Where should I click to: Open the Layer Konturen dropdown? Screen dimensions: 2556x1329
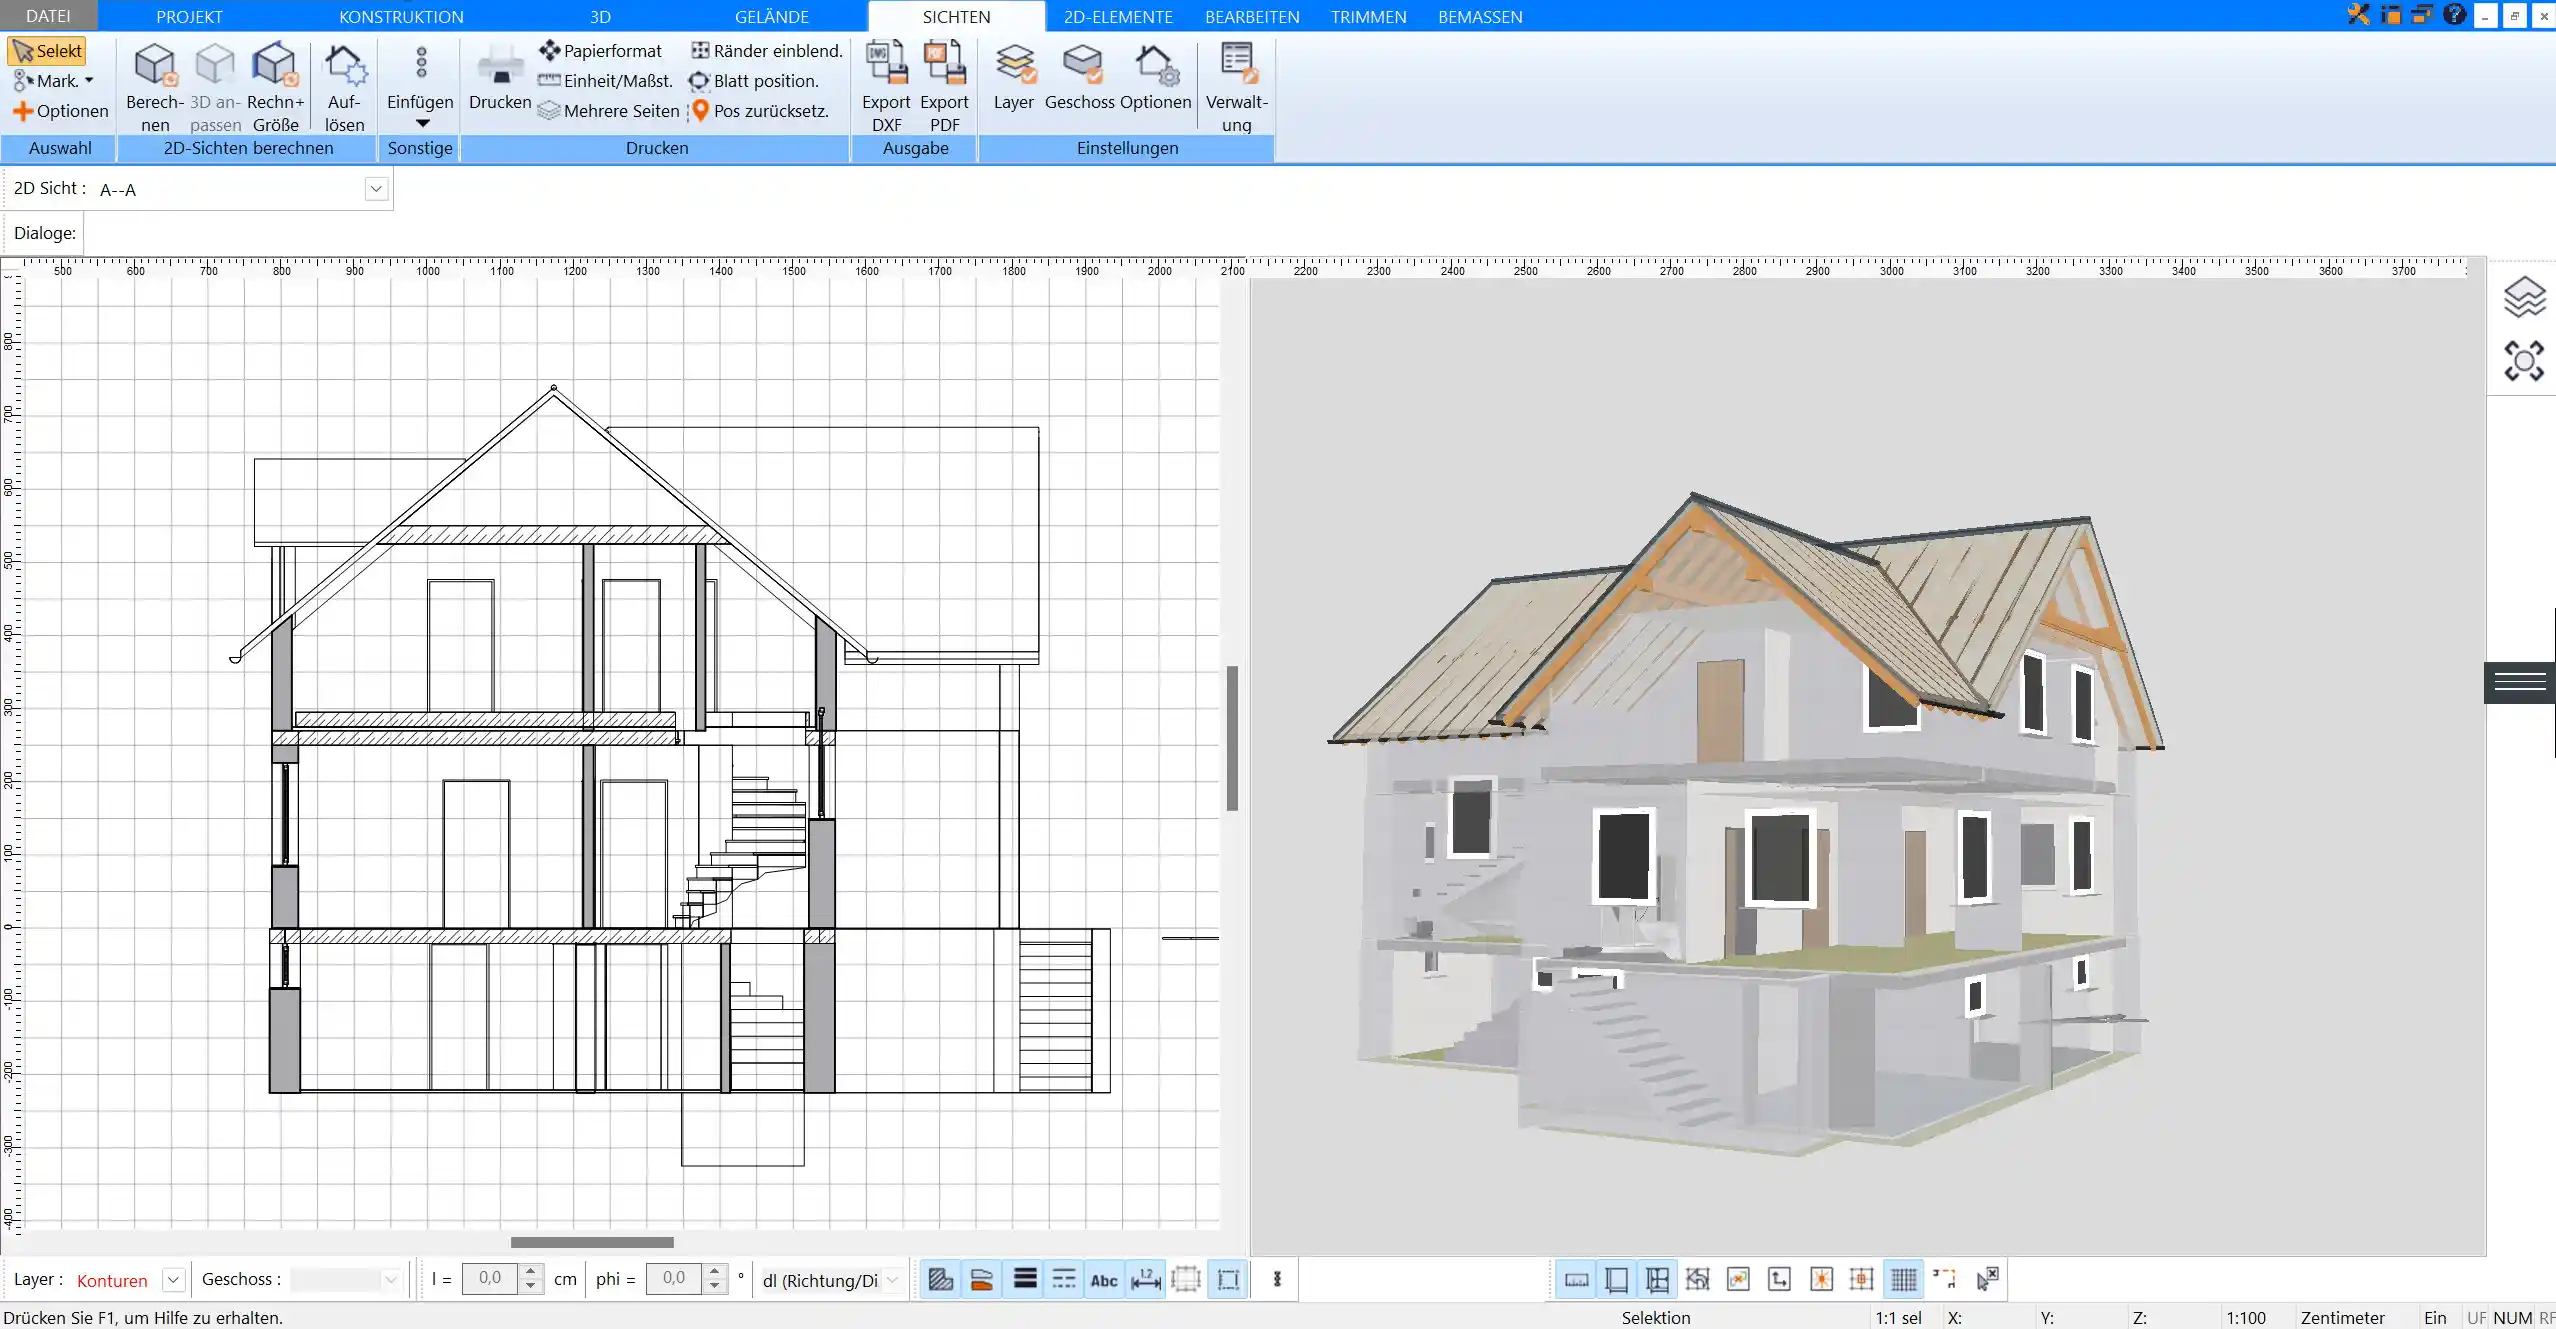tap(173, 1279)
